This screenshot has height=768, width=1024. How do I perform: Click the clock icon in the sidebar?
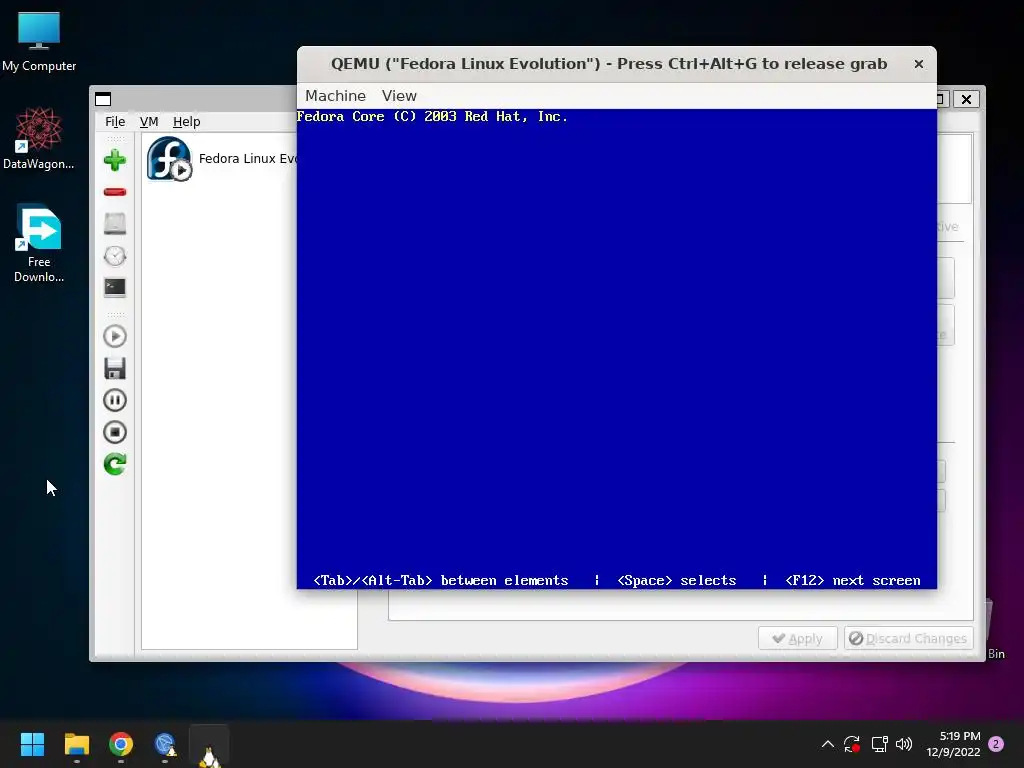(115, 255)
